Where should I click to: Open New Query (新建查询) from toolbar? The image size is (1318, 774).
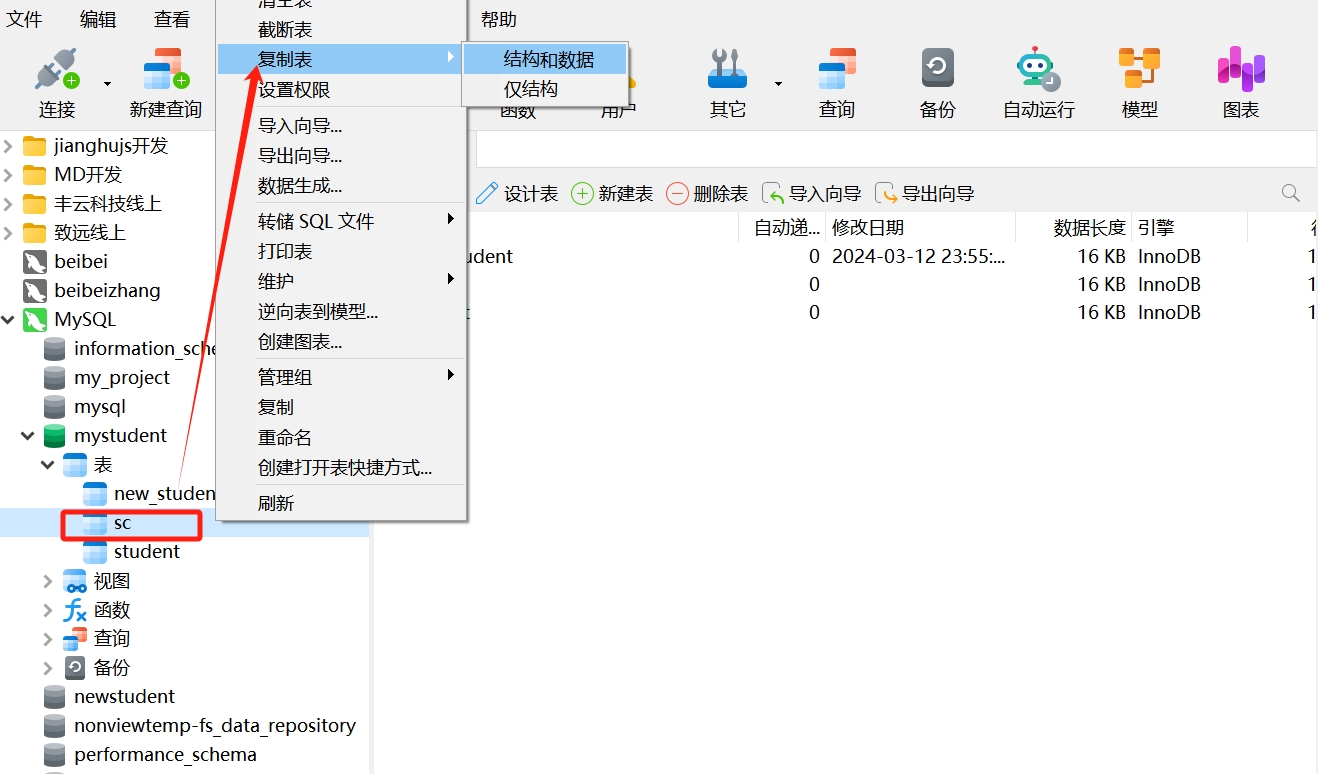pyautogui.click(x=166, y=72)
